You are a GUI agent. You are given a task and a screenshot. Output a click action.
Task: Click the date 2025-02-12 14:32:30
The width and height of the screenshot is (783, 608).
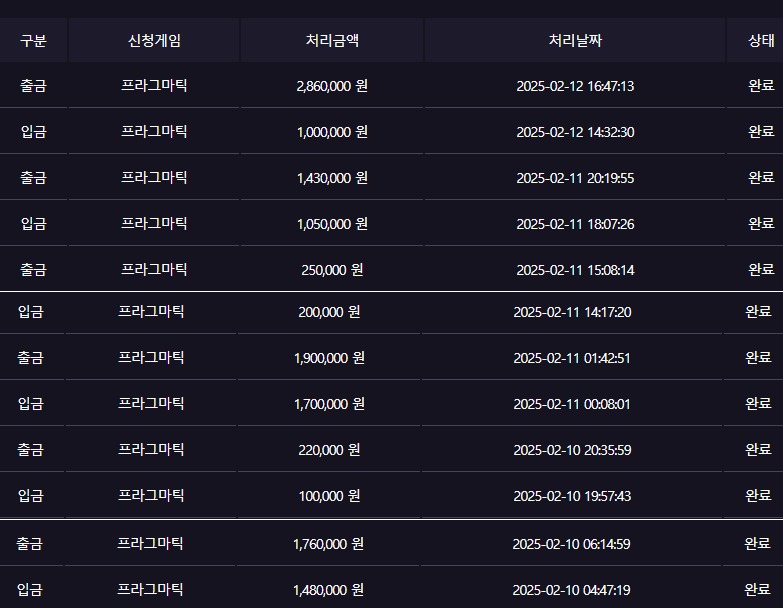(575, 132)
